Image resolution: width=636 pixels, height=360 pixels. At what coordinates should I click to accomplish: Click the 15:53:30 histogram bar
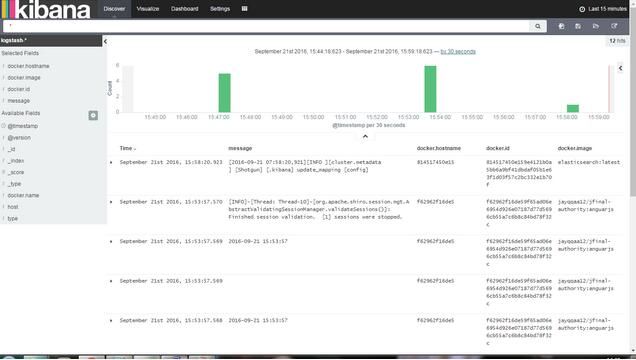[430, 89]
